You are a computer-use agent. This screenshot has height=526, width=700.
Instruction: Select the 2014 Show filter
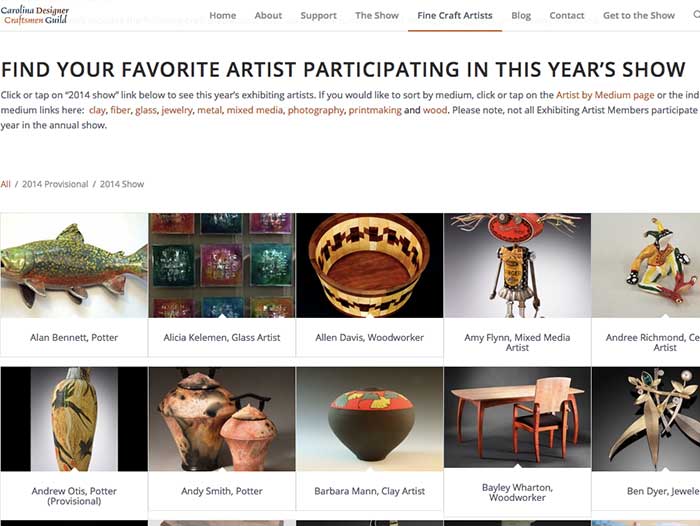(x=122, y=184)
